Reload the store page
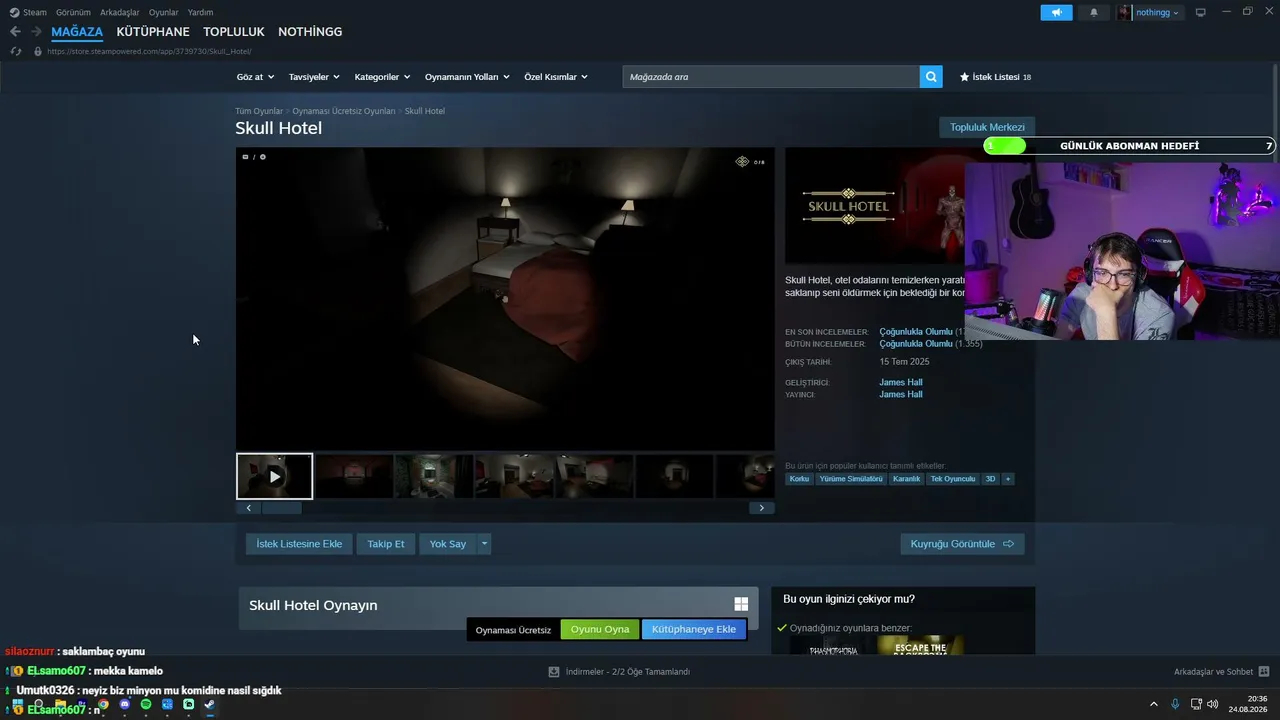Viewport: 1280px width, 720px height. (x=16, y=51)
